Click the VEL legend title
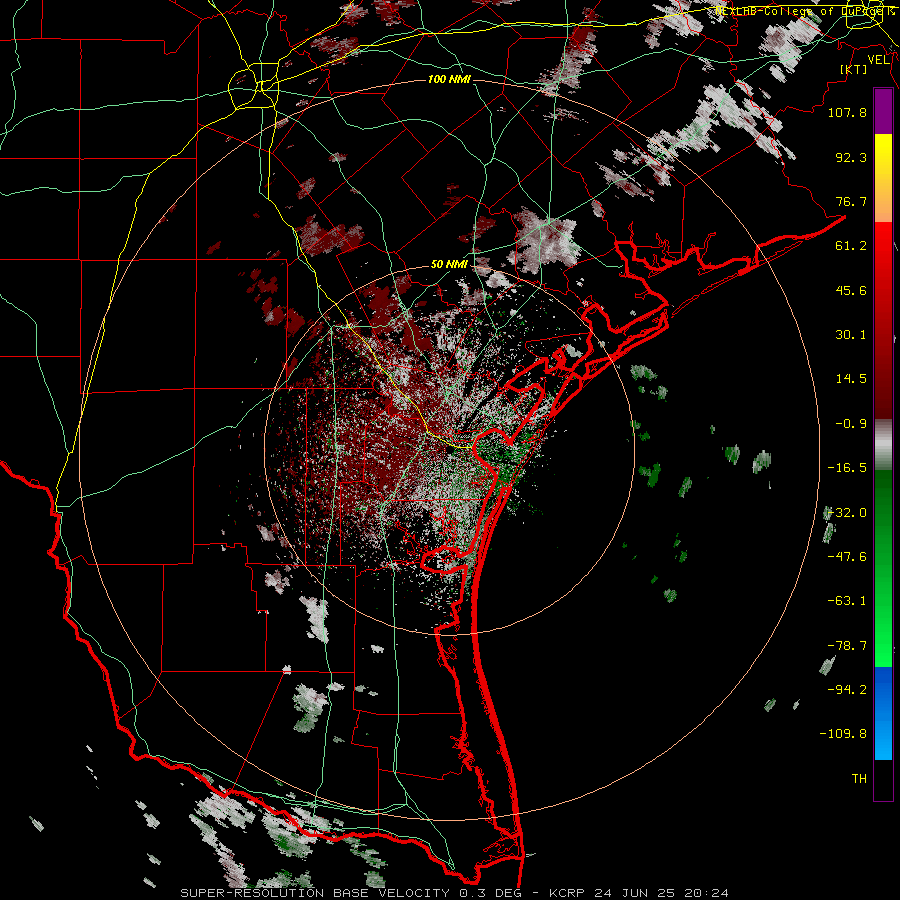The image size is (900, 900). tap(878, 60)
